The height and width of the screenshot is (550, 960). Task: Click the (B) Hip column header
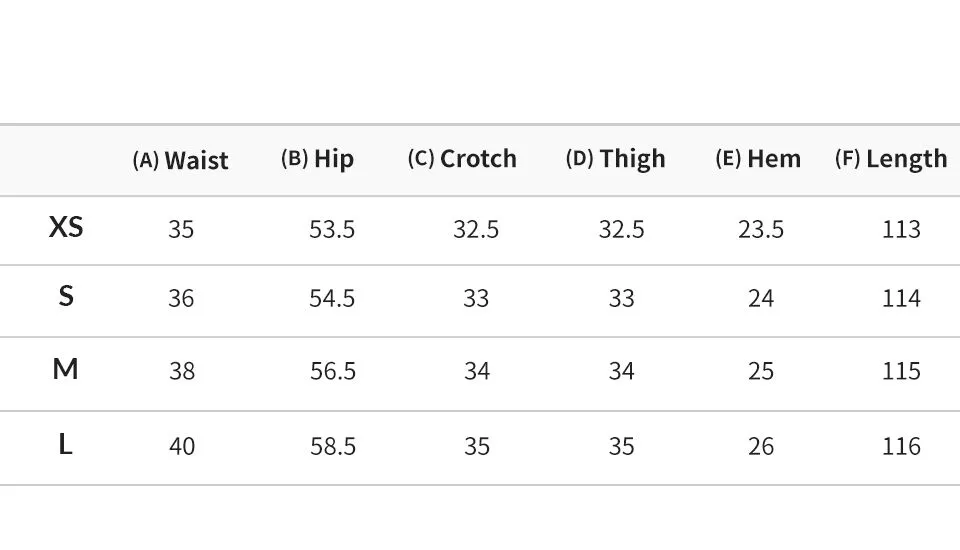click(x=317, y=159)
